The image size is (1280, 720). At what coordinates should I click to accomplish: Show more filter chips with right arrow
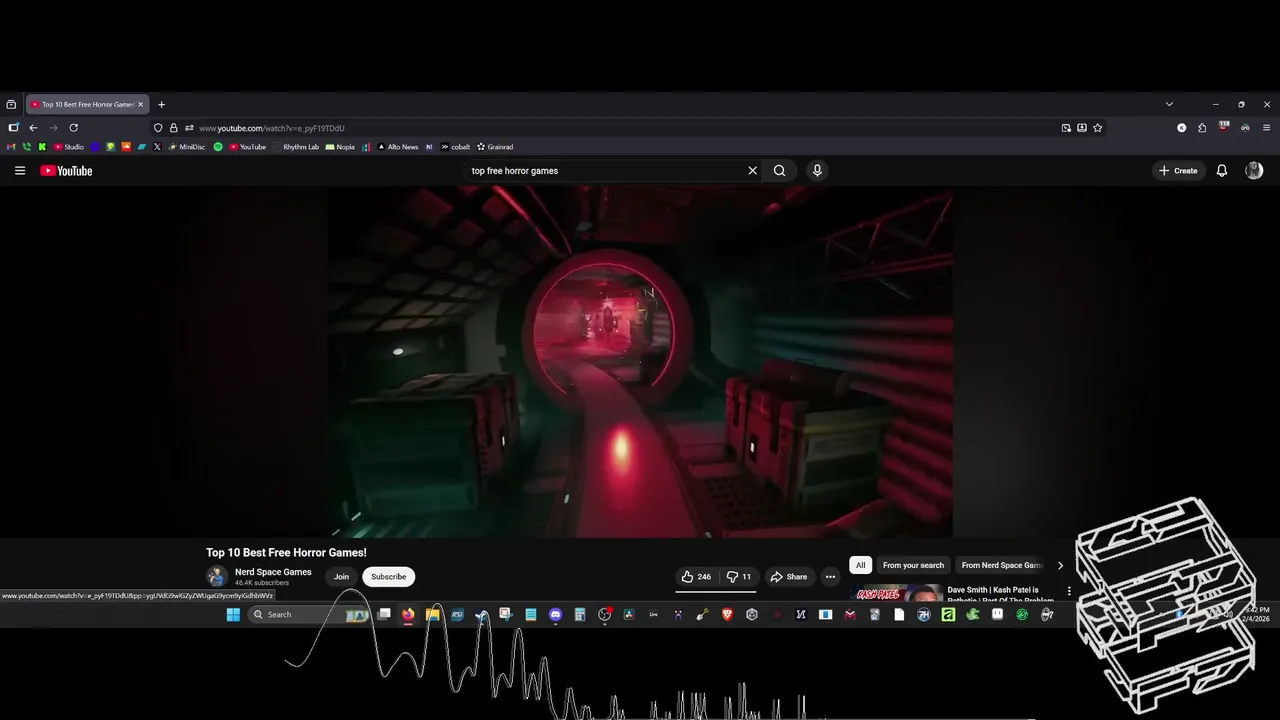tap(1061, 565)
